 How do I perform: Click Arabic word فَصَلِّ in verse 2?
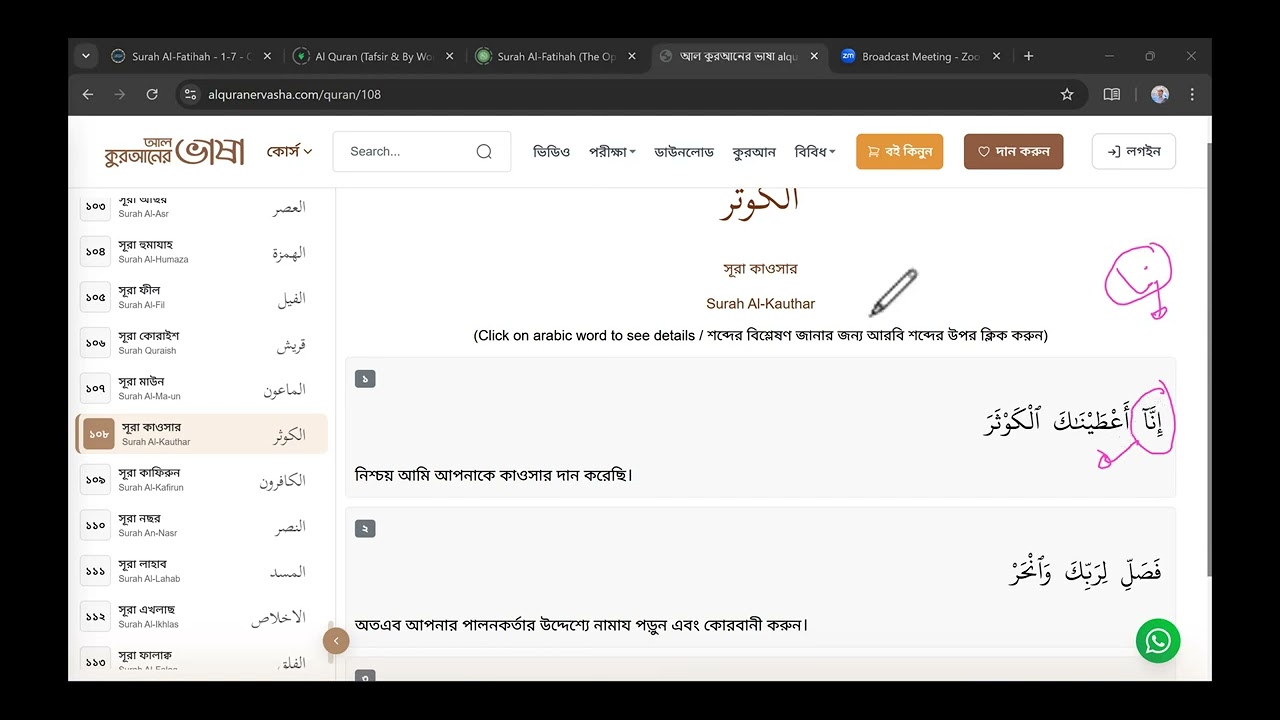[1140, 572]
